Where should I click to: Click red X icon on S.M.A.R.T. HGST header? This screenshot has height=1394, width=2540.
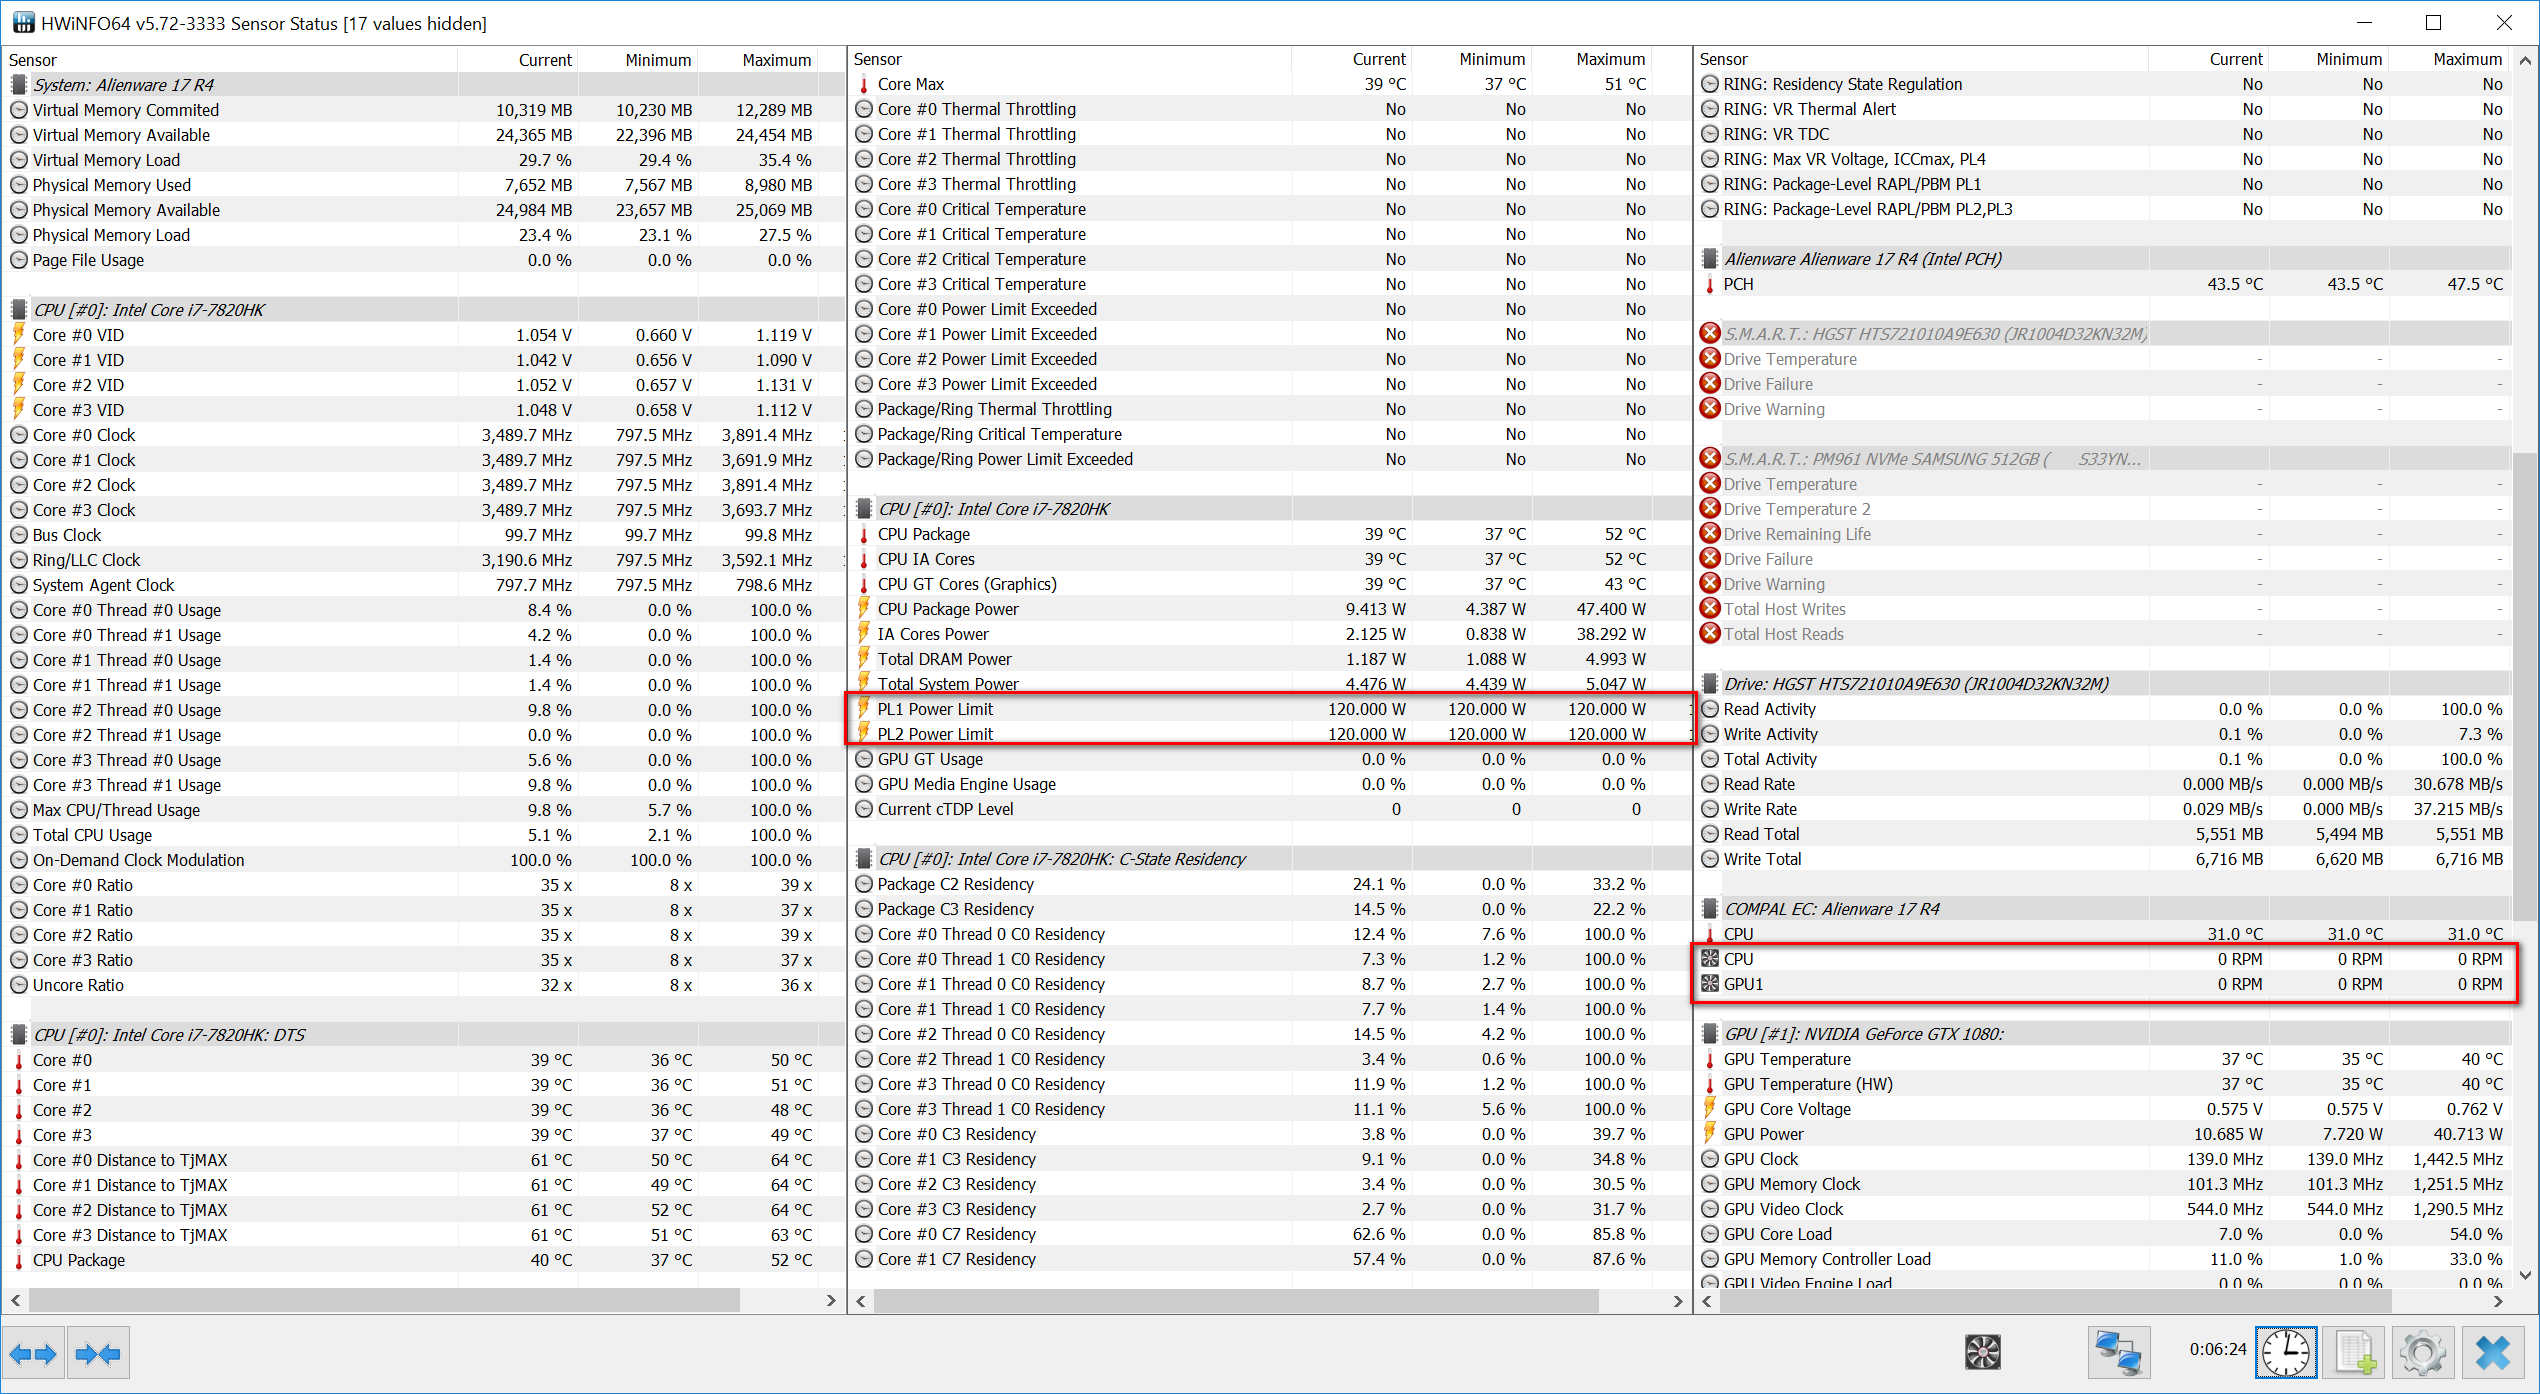[x=1710, y=334]
